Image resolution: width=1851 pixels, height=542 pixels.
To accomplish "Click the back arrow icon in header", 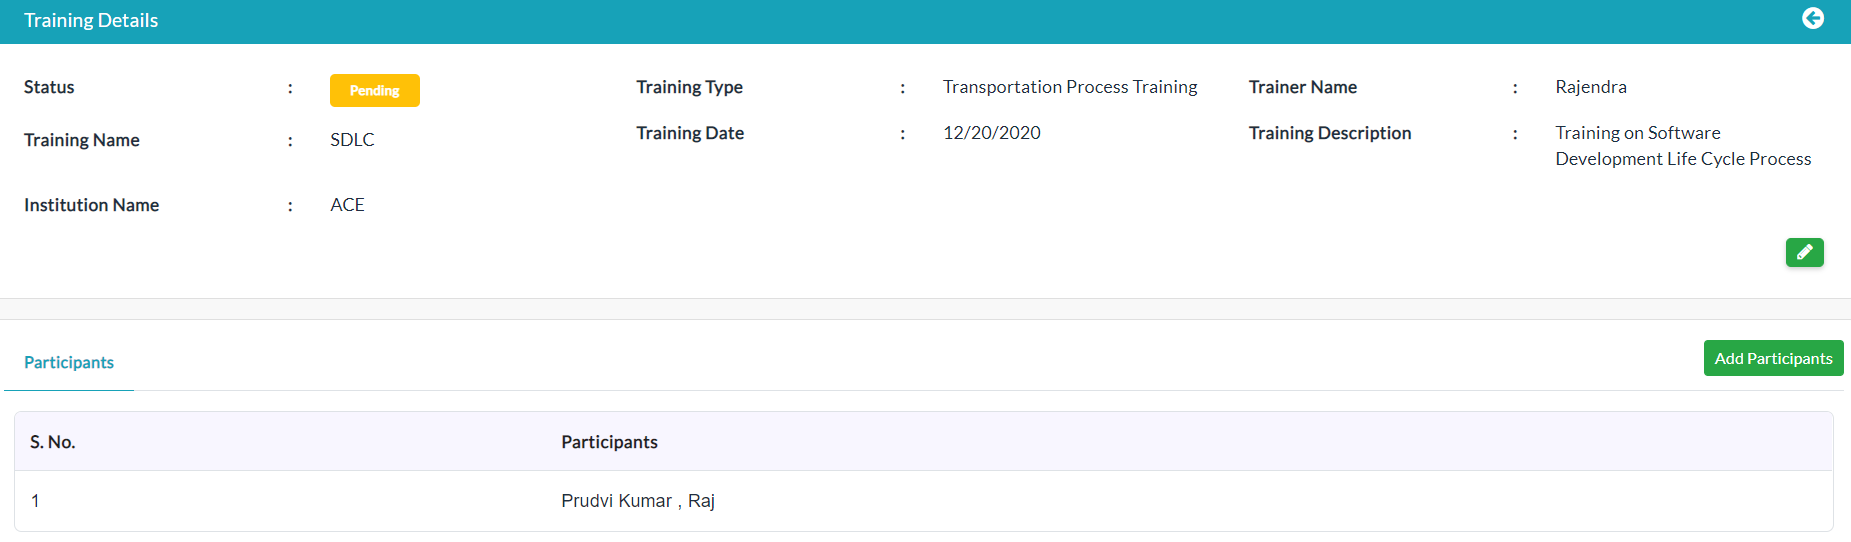I will [x=1812, y=19].
